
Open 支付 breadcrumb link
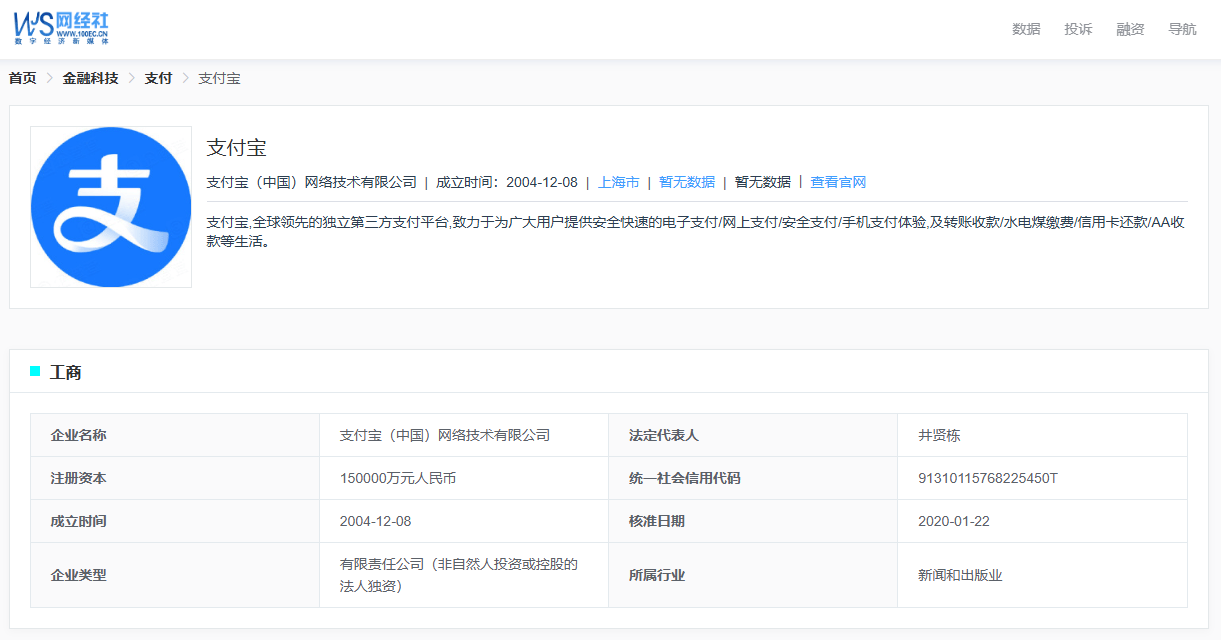[x=158, y=78]
